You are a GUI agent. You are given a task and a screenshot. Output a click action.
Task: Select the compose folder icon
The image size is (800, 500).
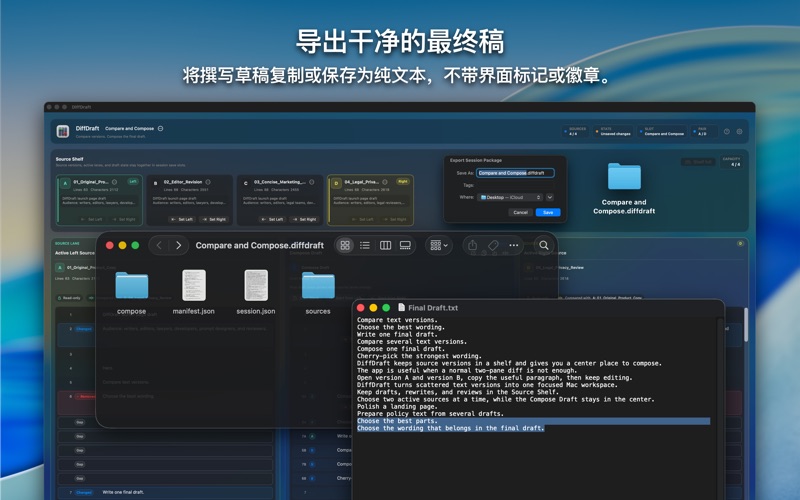(x=132, y=285)
